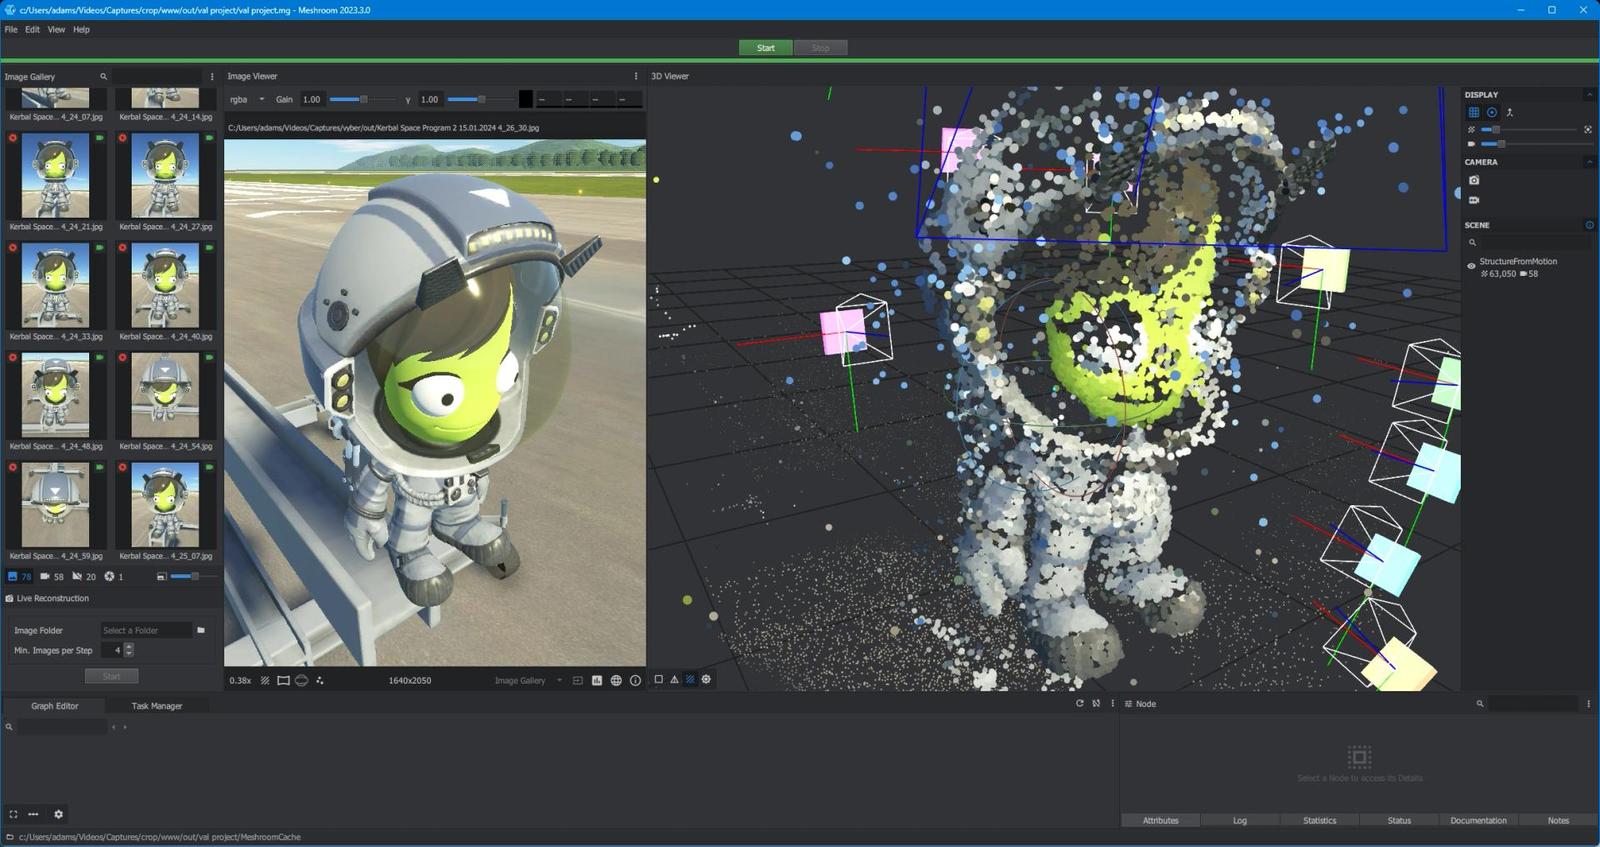Open the Notes tab
This screenshot has height=847, width=1600.
1558,820
